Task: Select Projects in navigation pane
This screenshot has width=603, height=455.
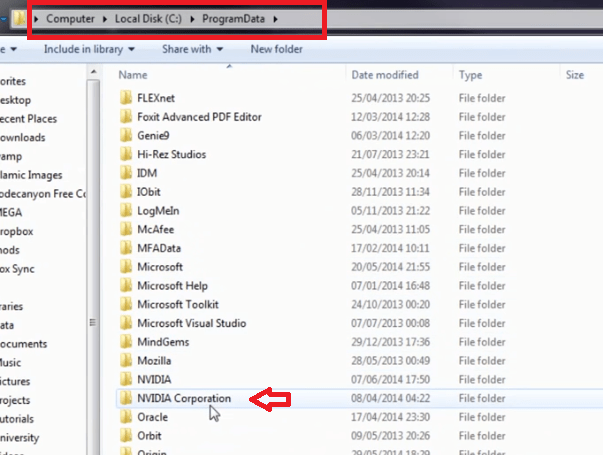Action: click(x=15, y=400)
